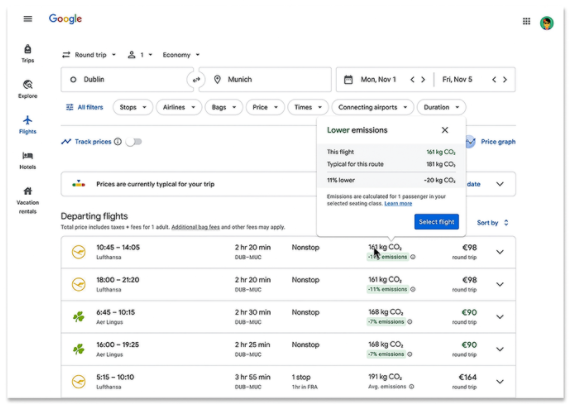The image size is (569, 404).
Task: Click the Select flight button
Action: pyautogui.click(x=437, y=222)
